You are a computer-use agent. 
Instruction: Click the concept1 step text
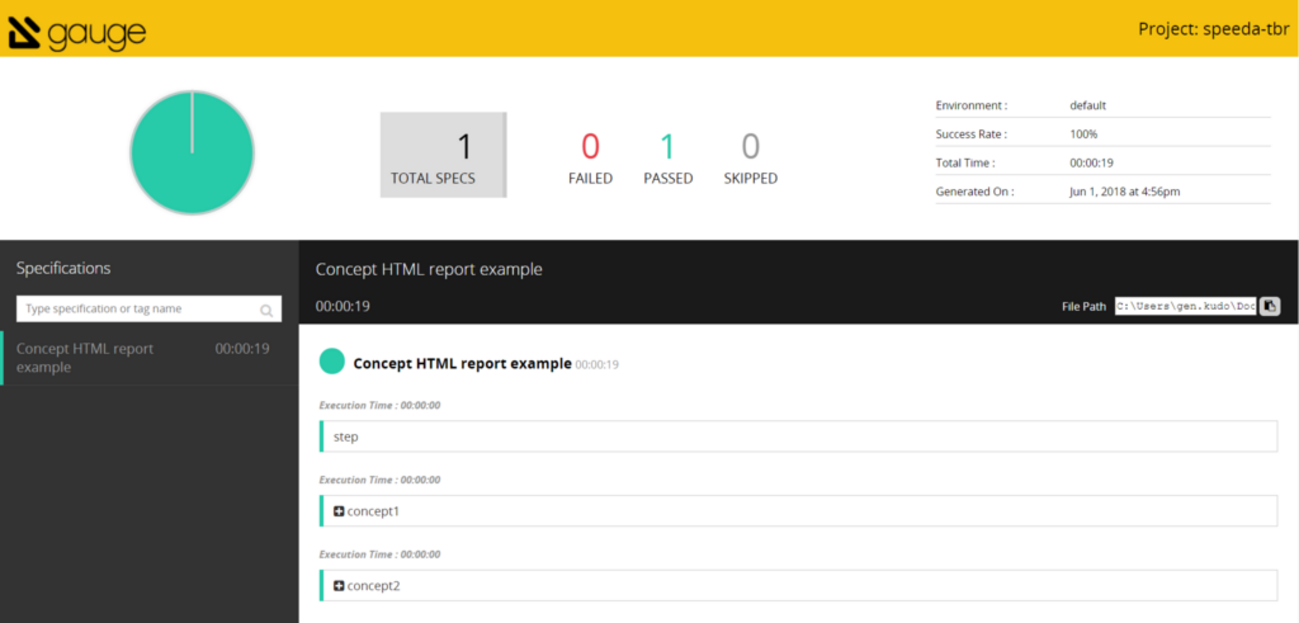click(x=373, y=511)
